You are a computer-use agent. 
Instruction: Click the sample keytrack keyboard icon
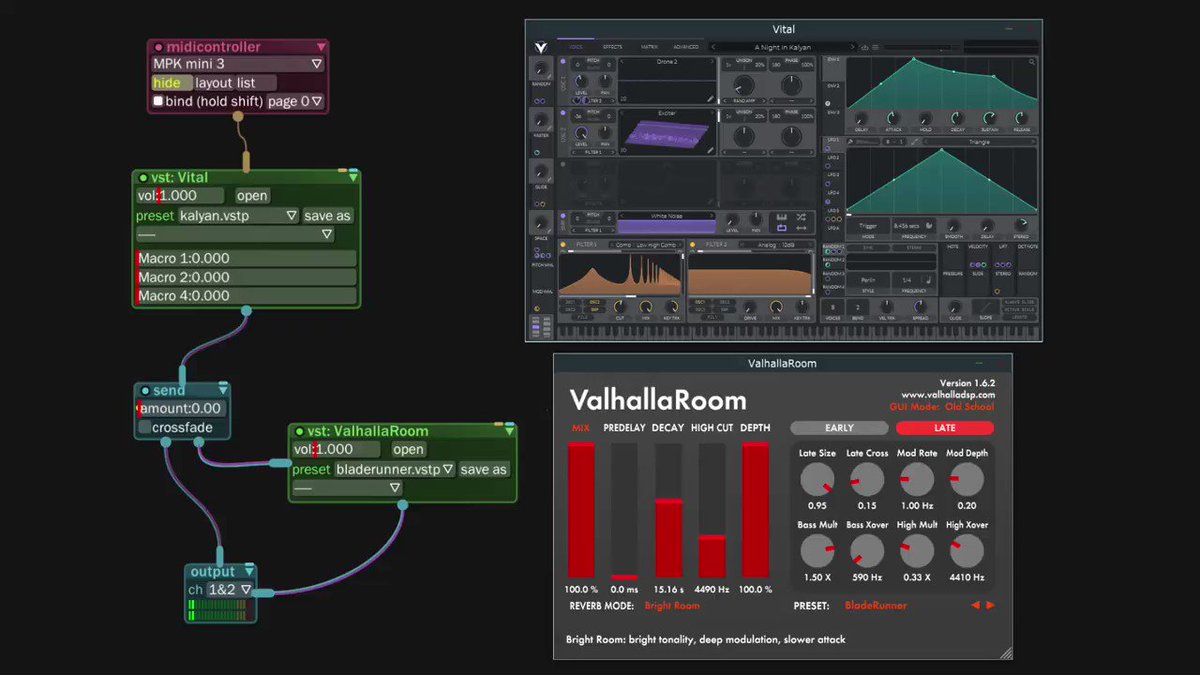(781, 217)
